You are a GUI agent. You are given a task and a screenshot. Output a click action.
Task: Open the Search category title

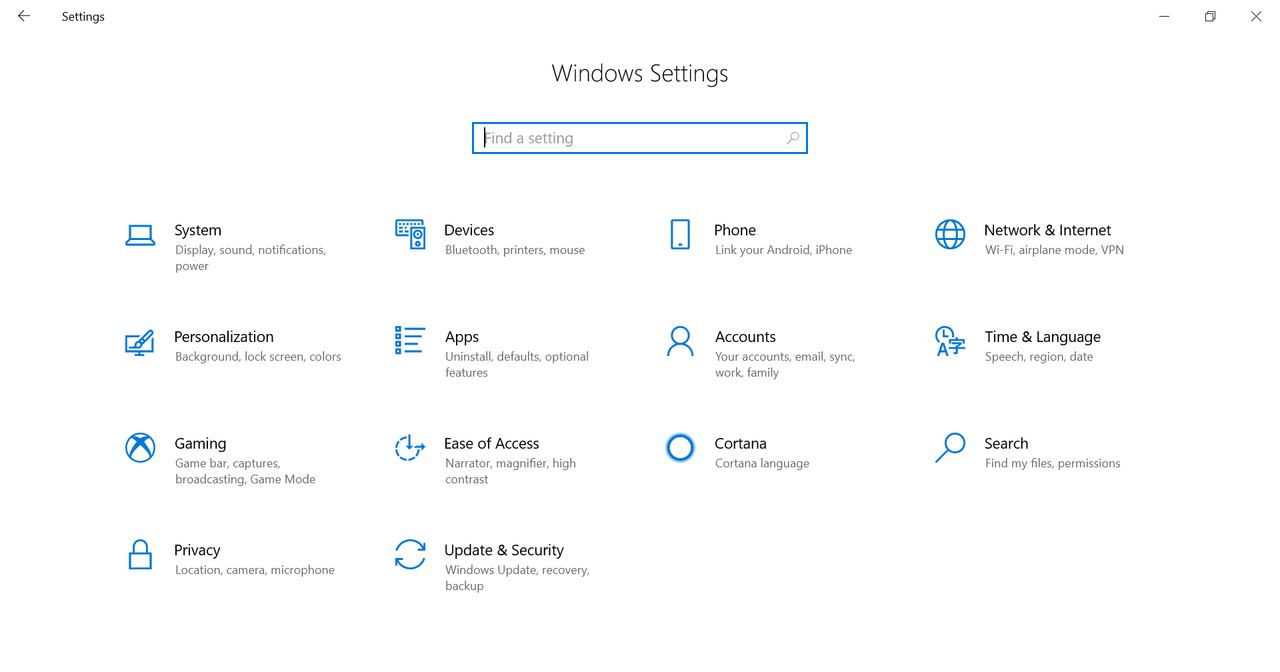click(1006, 443)
